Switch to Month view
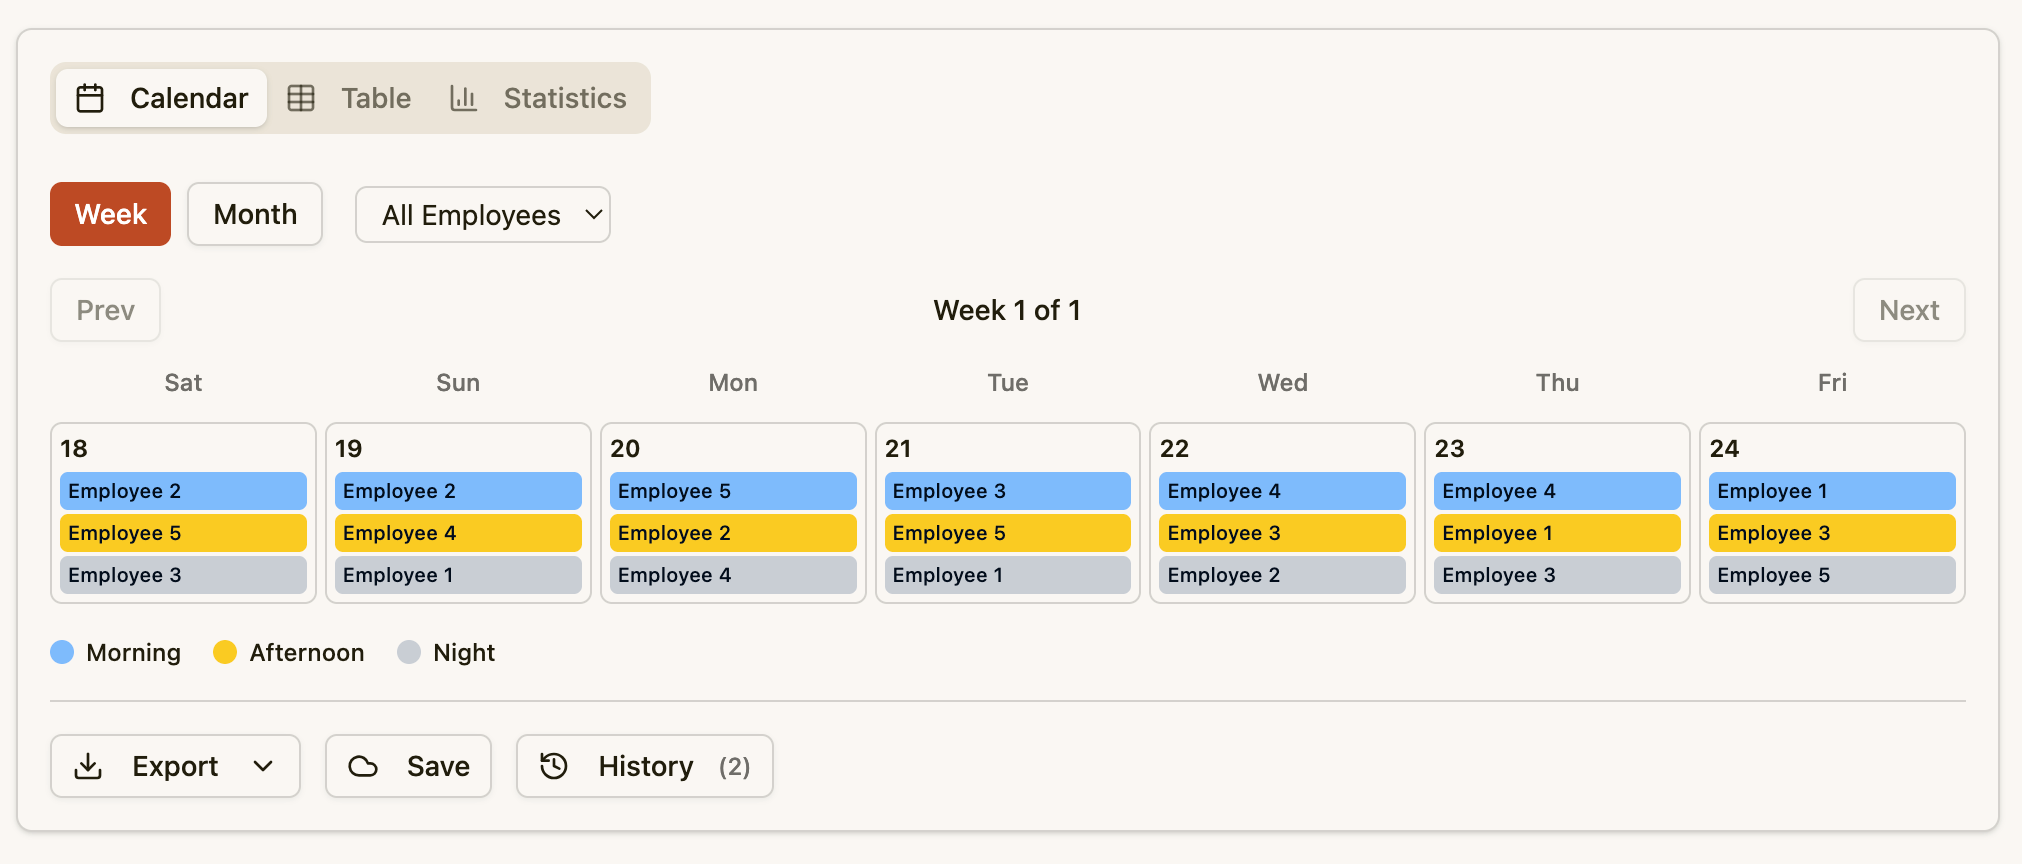This screenshot has width=2022, height=864. tap(254, 213)
